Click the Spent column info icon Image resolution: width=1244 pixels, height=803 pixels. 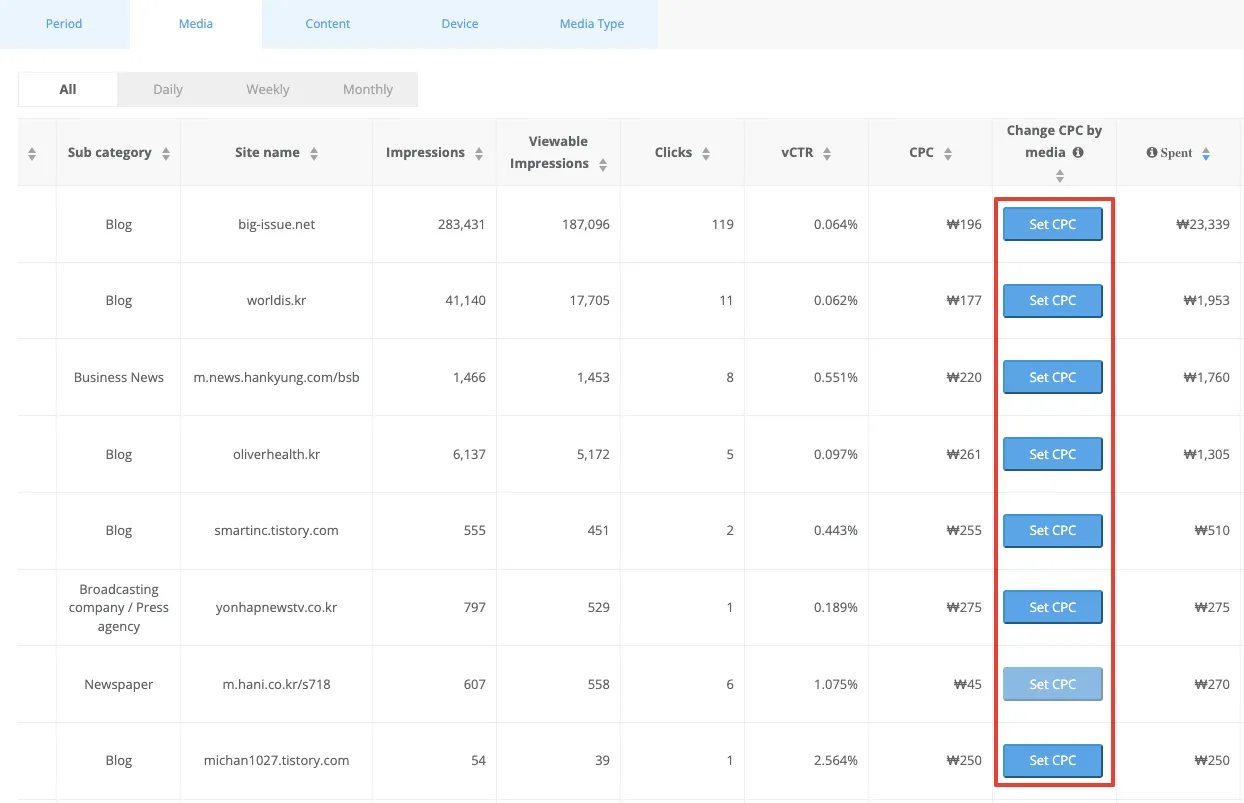(1152, 153)
